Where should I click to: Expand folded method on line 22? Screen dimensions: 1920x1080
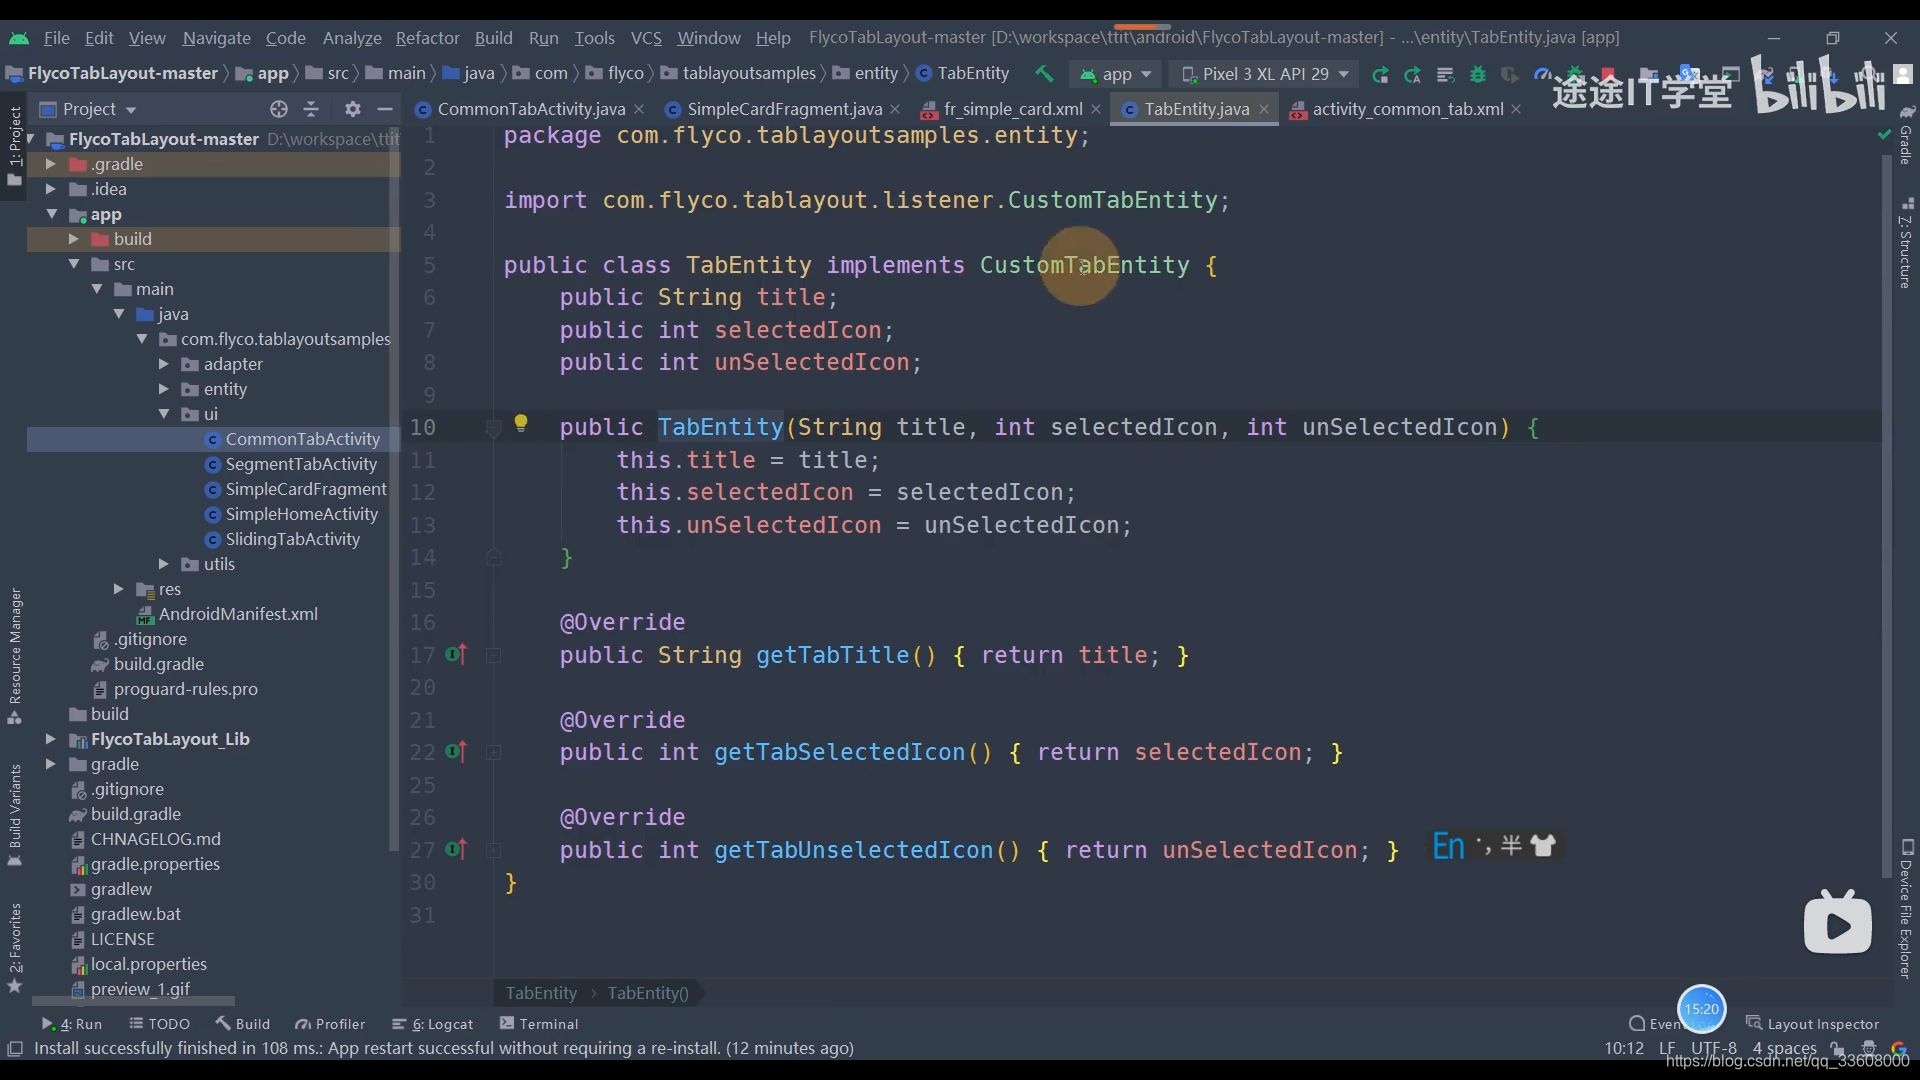point(493,752)
